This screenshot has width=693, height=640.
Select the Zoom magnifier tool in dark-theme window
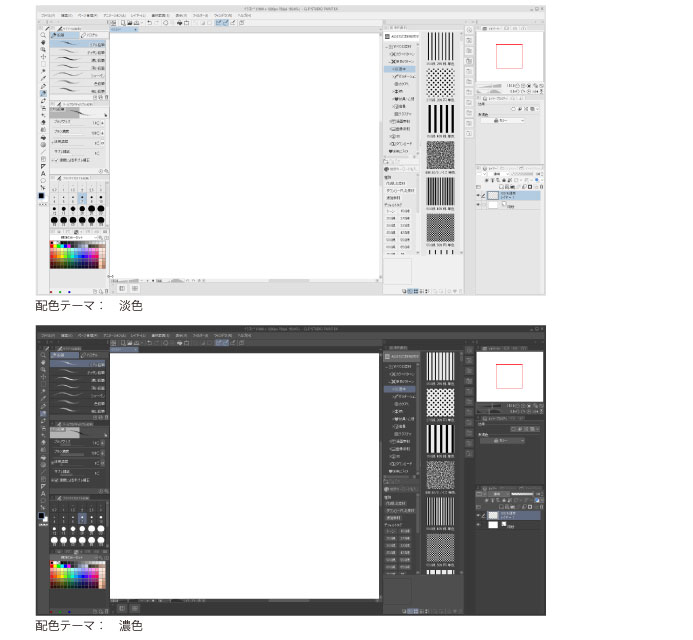tap(43, 355)
